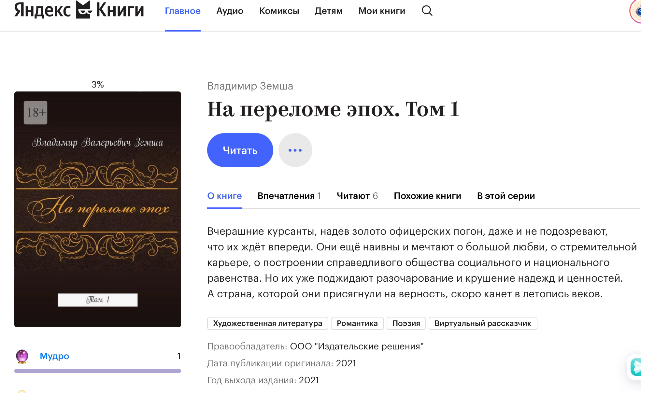The height and width of the screenshot is (405, 660).
Task: Open the user profile avatar
Action: [x=636, y=12]
